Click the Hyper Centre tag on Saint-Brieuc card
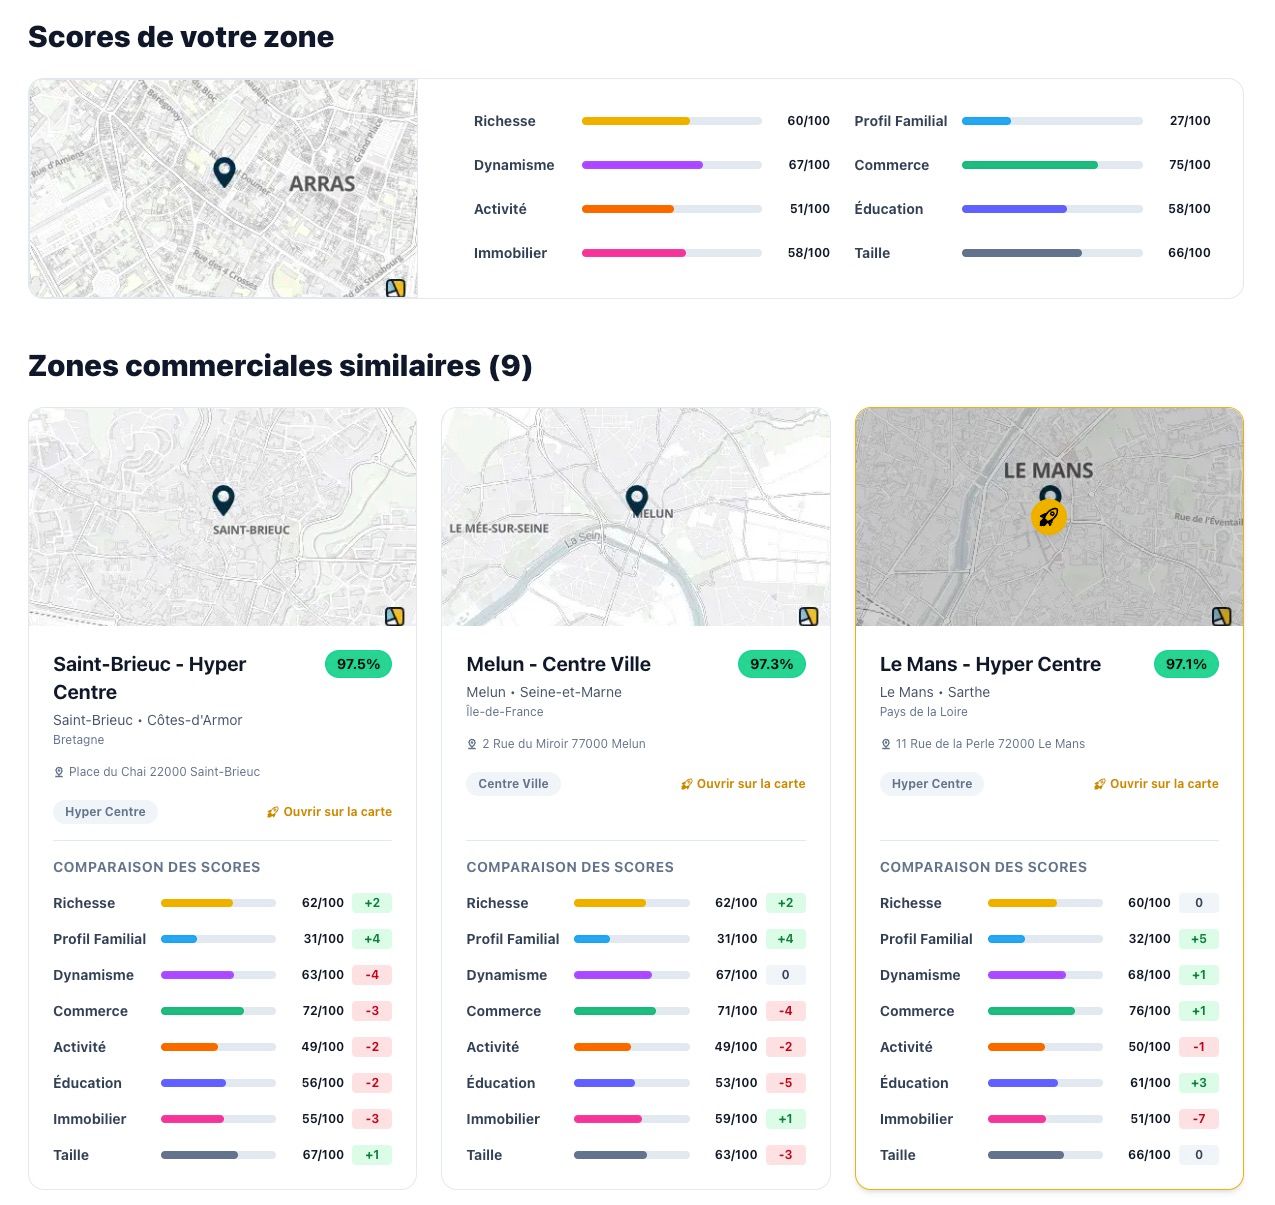The height and width of the screenshot is (1205, 1275). pyautogui.click(x=105, y=812)
